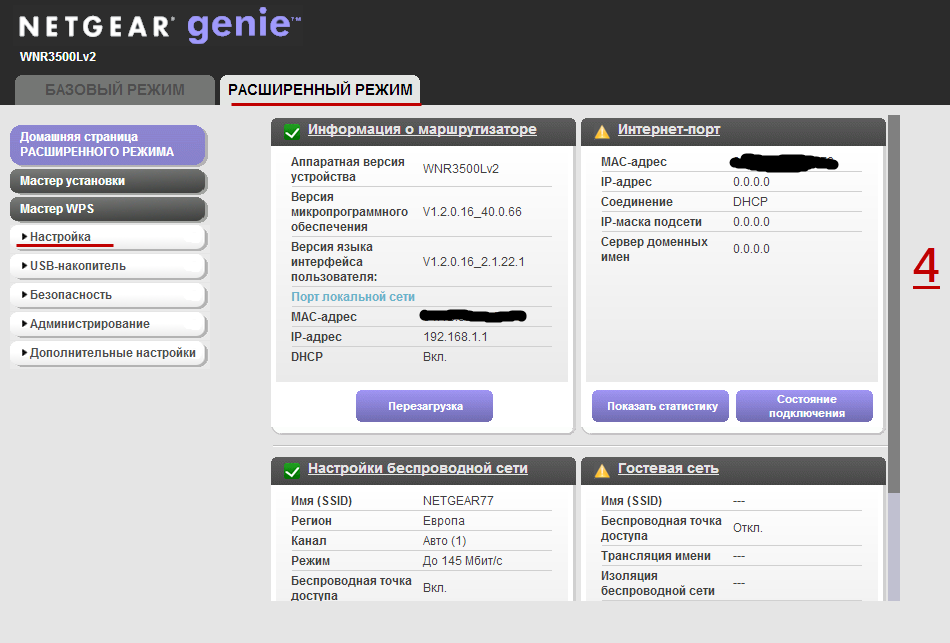Click the Состояние подключения button

(805, 406)
